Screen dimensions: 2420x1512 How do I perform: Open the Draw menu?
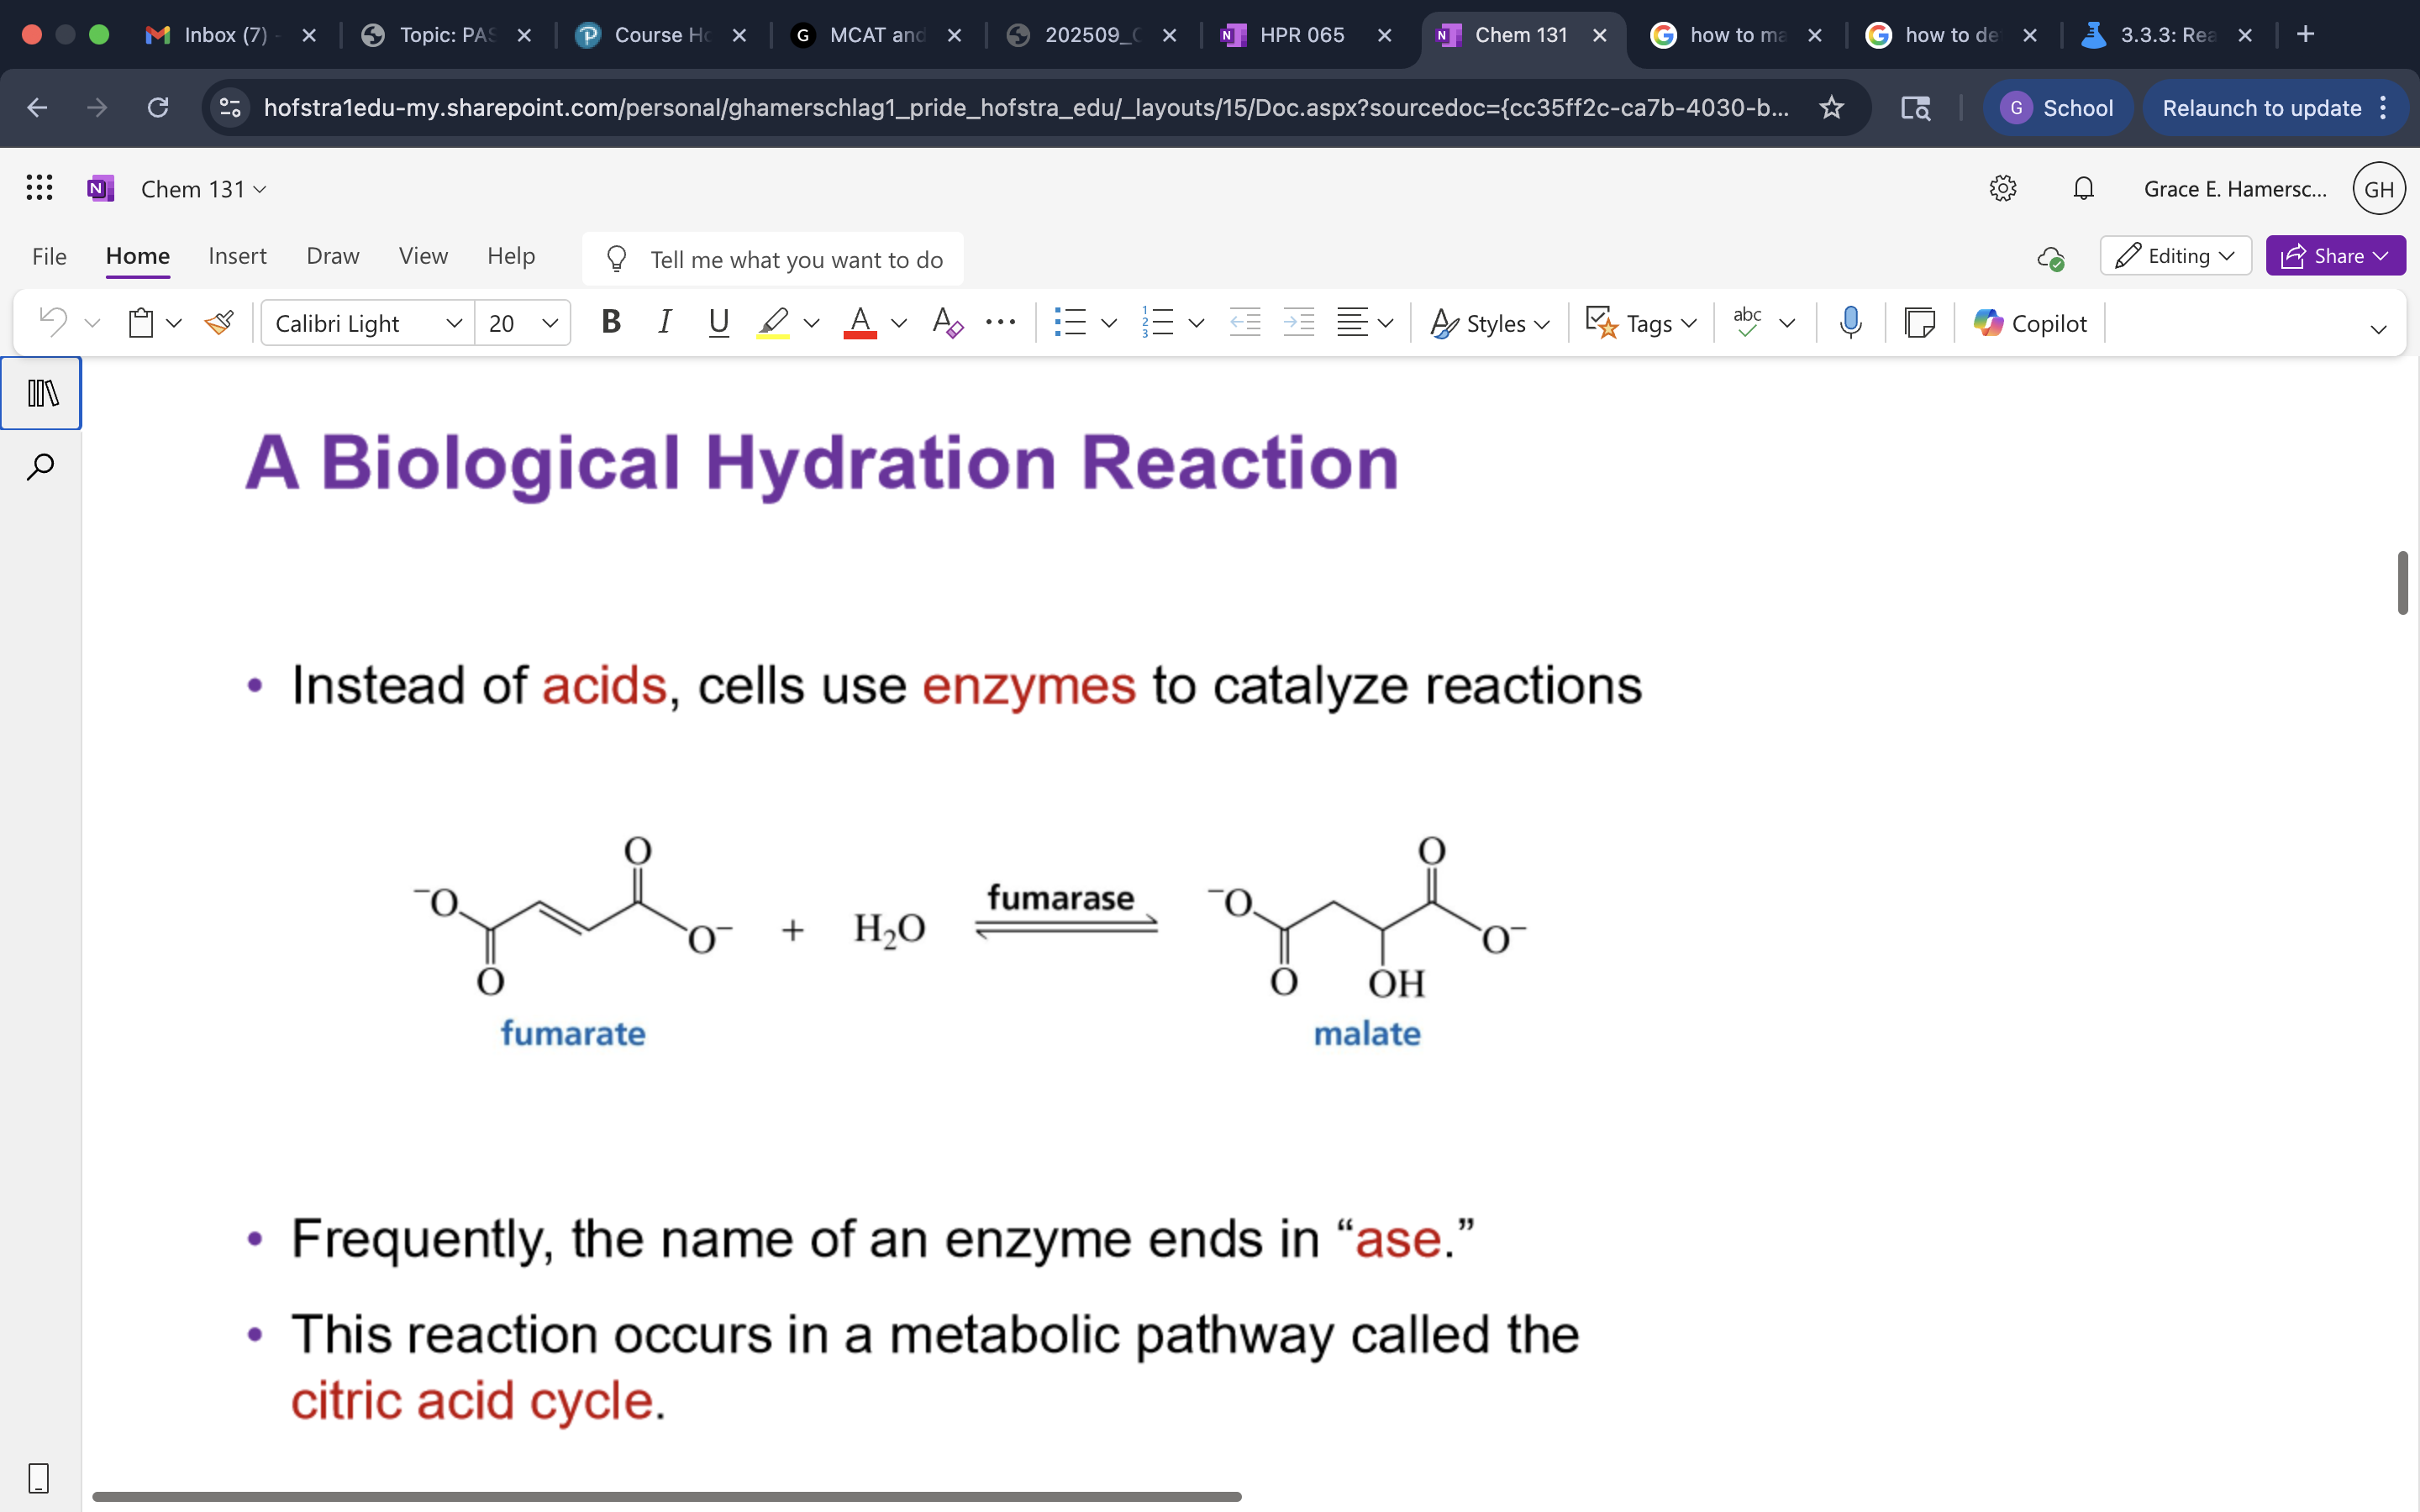pyautogui.click(x=332, y=256)
